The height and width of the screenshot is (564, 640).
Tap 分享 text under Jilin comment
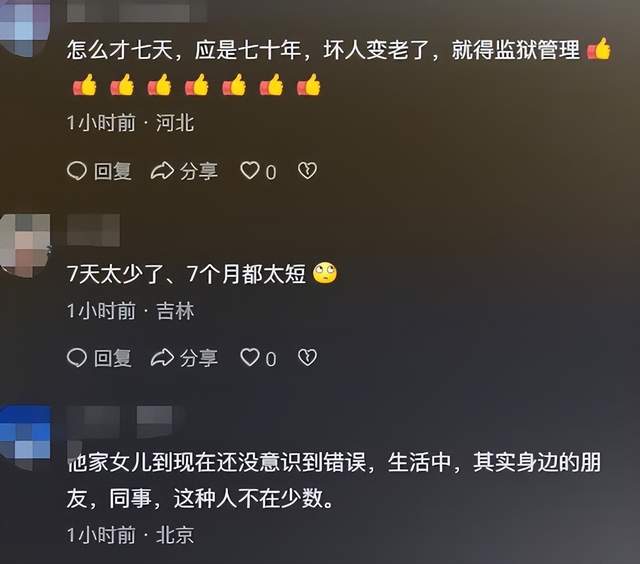(199, 358)
